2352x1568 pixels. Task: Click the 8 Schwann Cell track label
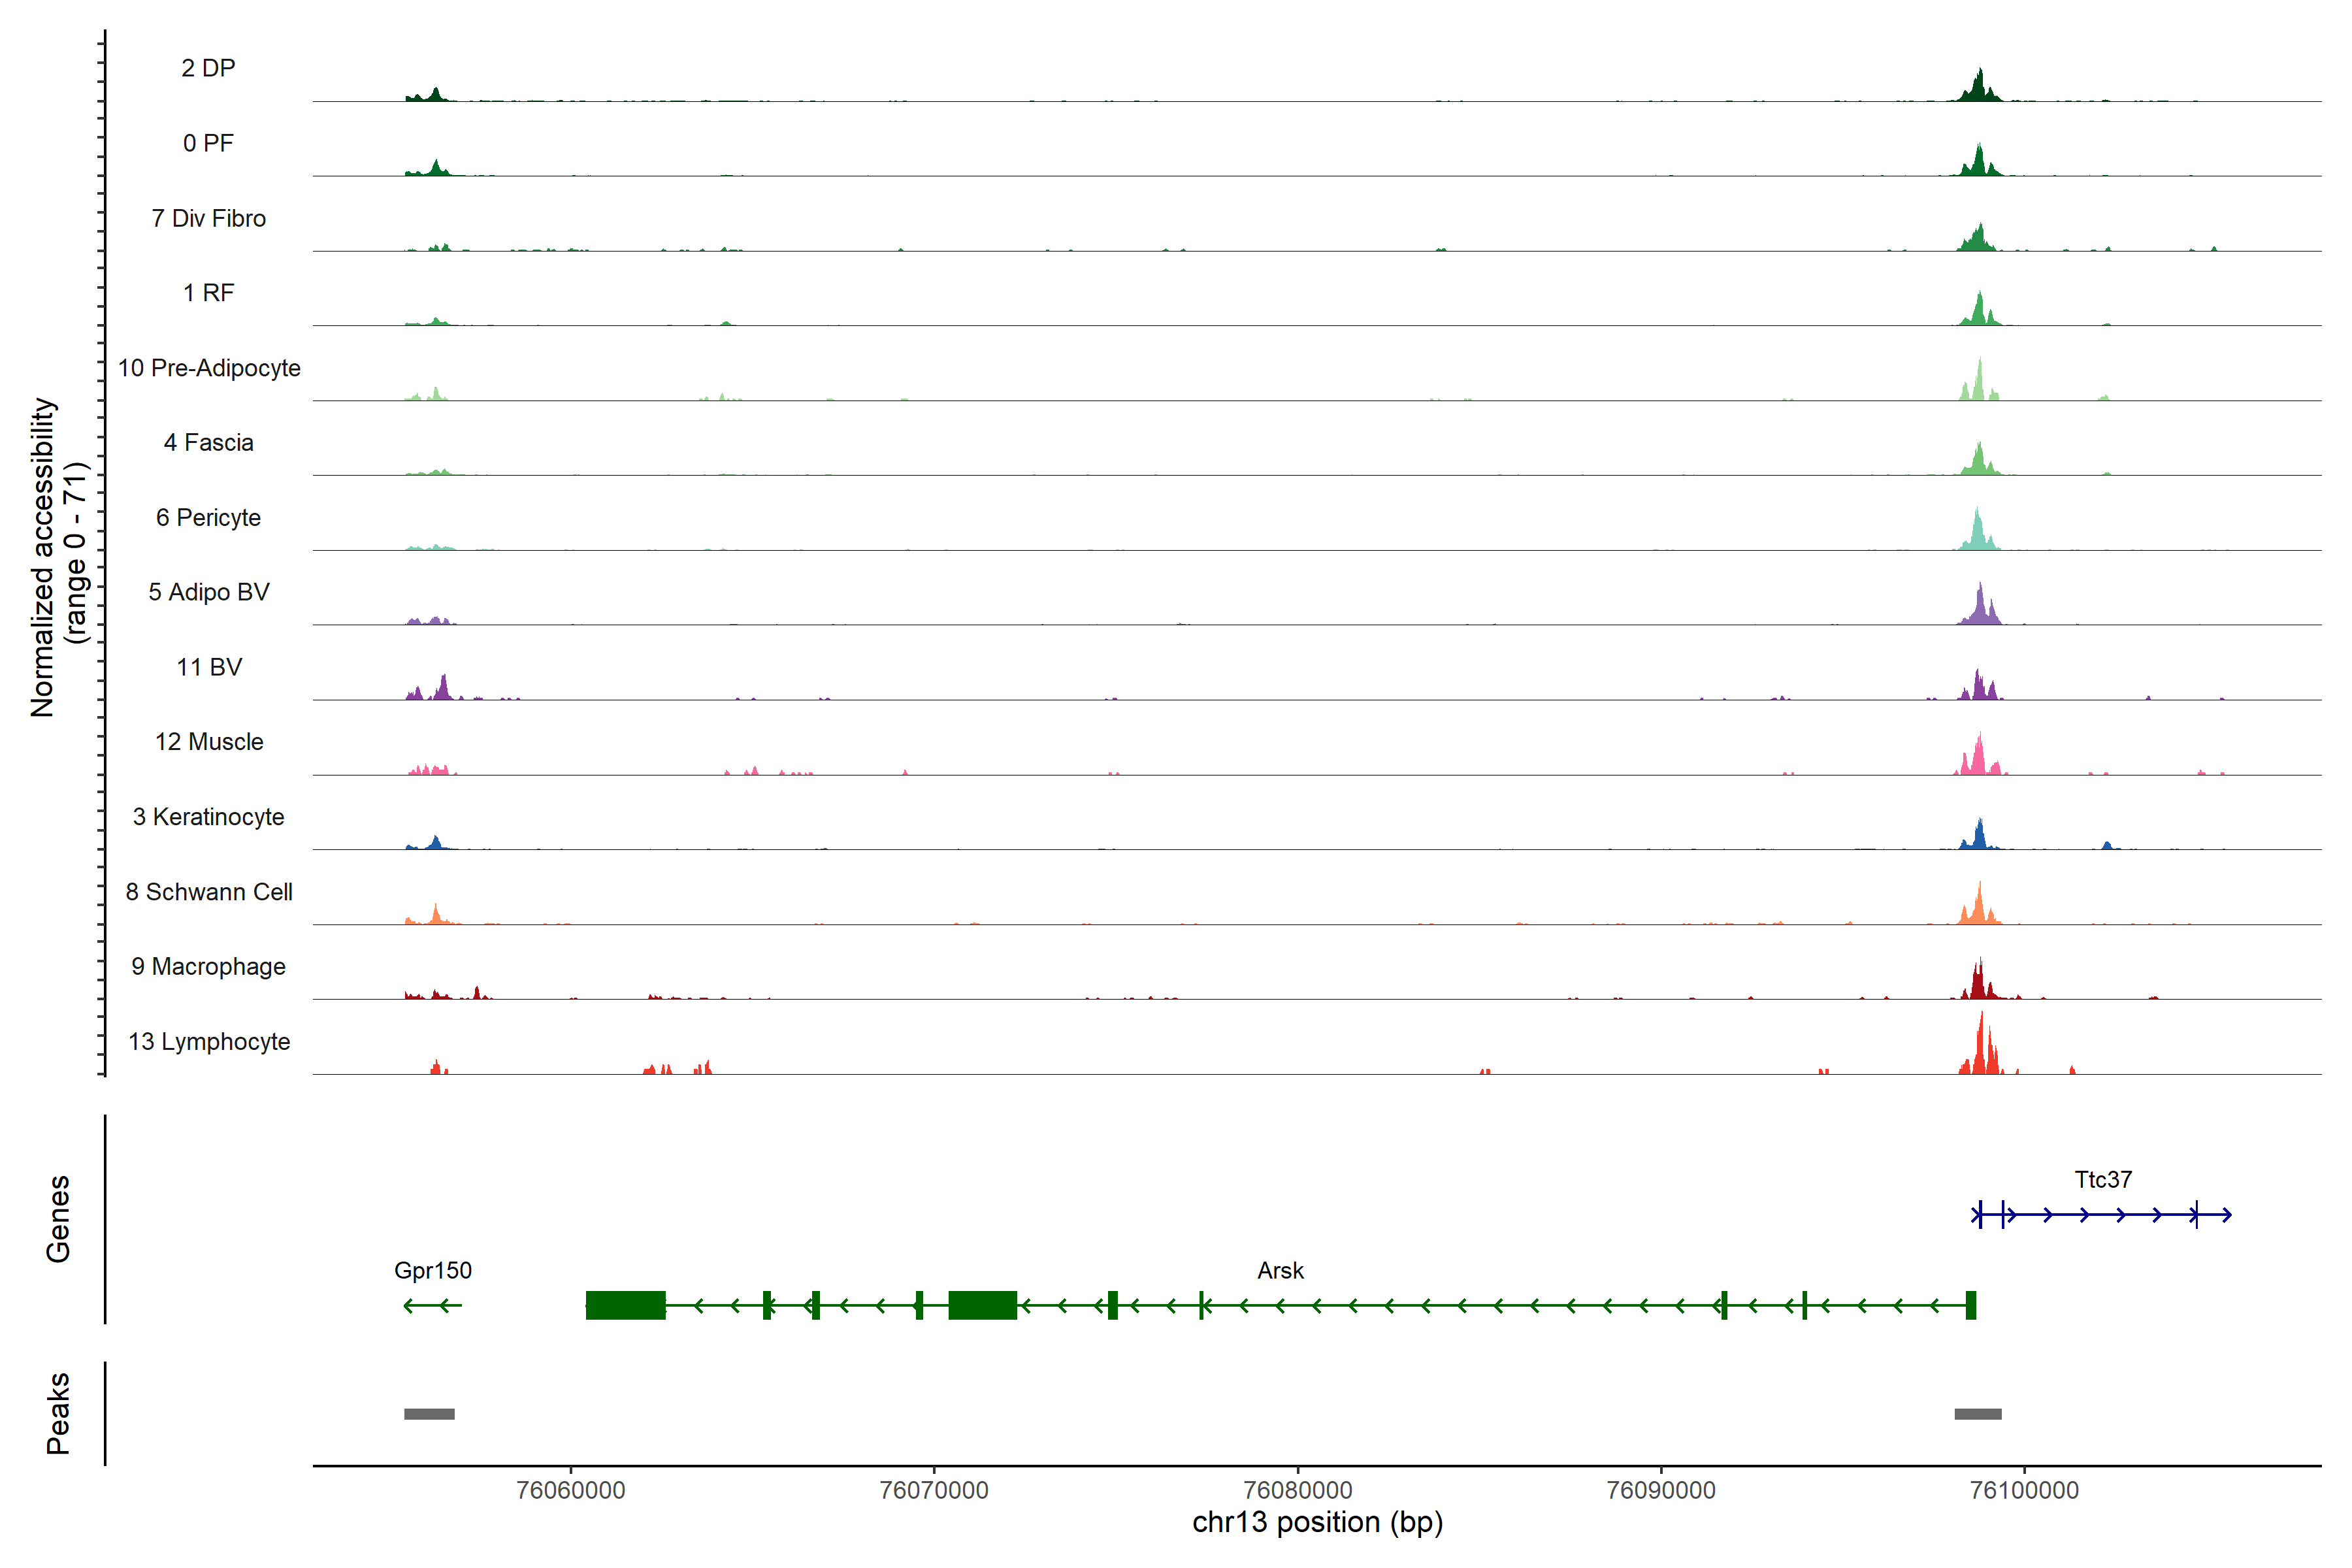coord(209,892)
